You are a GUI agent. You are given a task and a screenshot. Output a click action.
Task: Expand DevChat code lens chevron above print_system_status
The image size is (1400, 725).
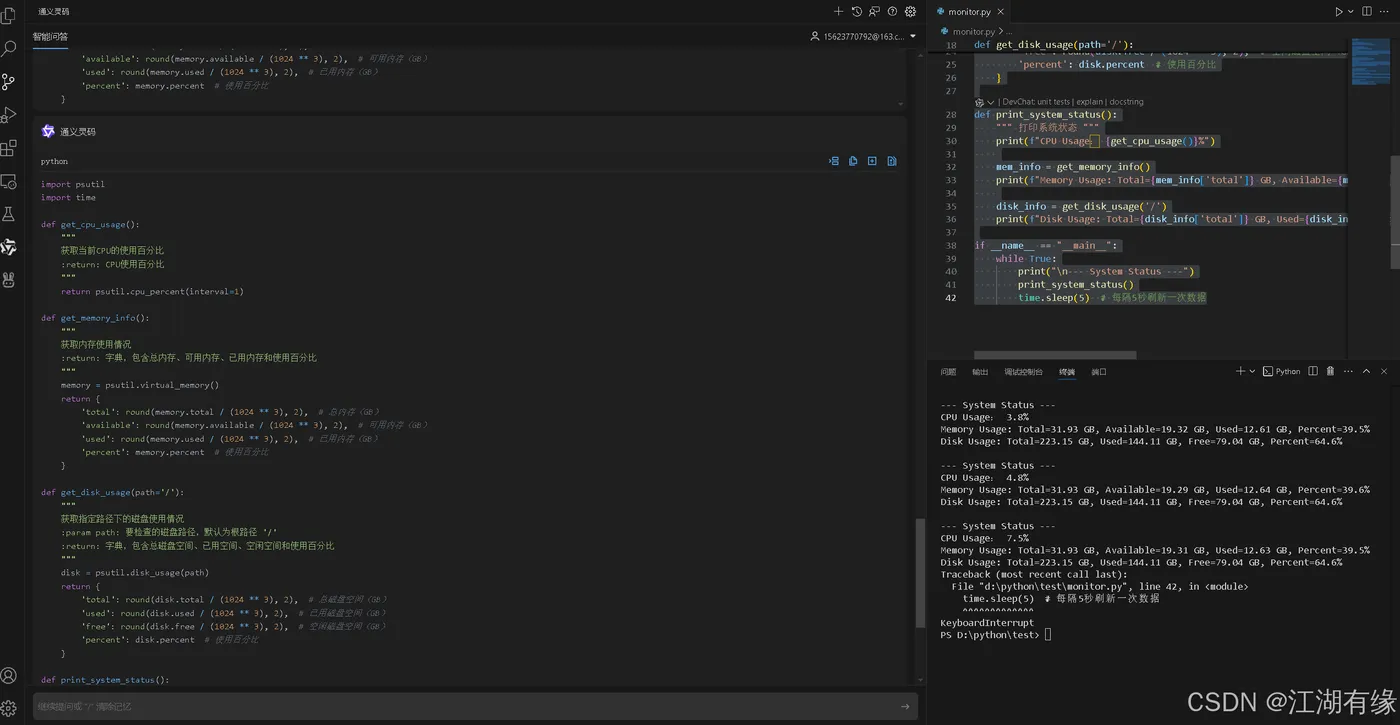[990, 102]
